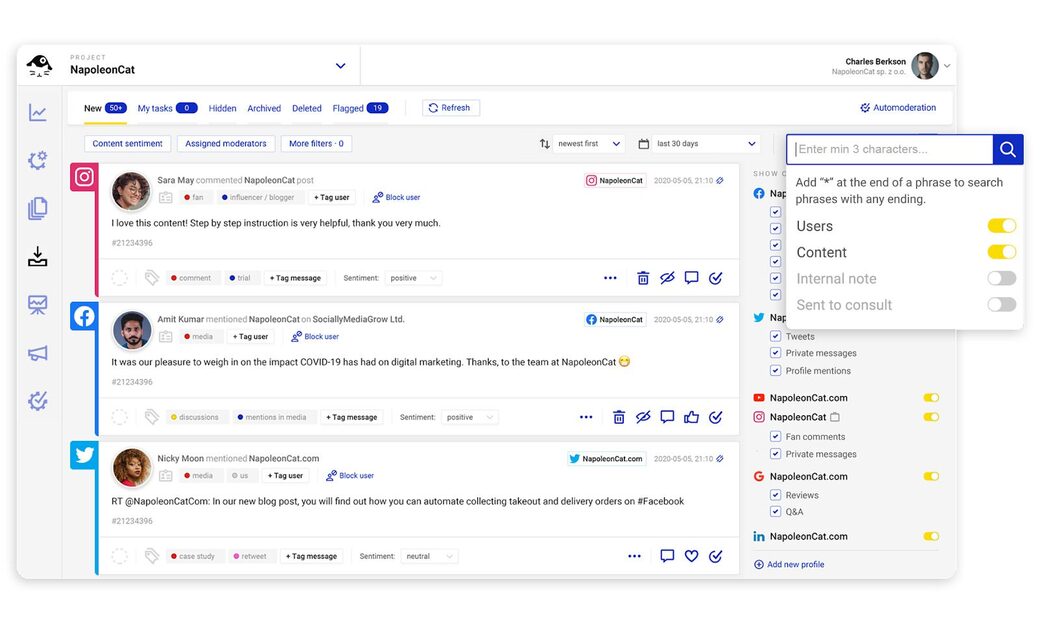
Task: Open the Content sentiment filter
Action: 127,144
